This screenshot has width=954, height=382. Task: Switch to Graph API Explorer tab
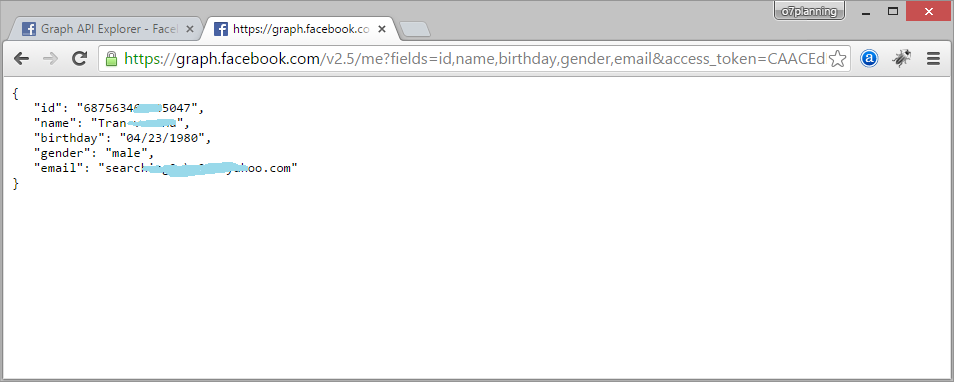[x=108, y=29]
